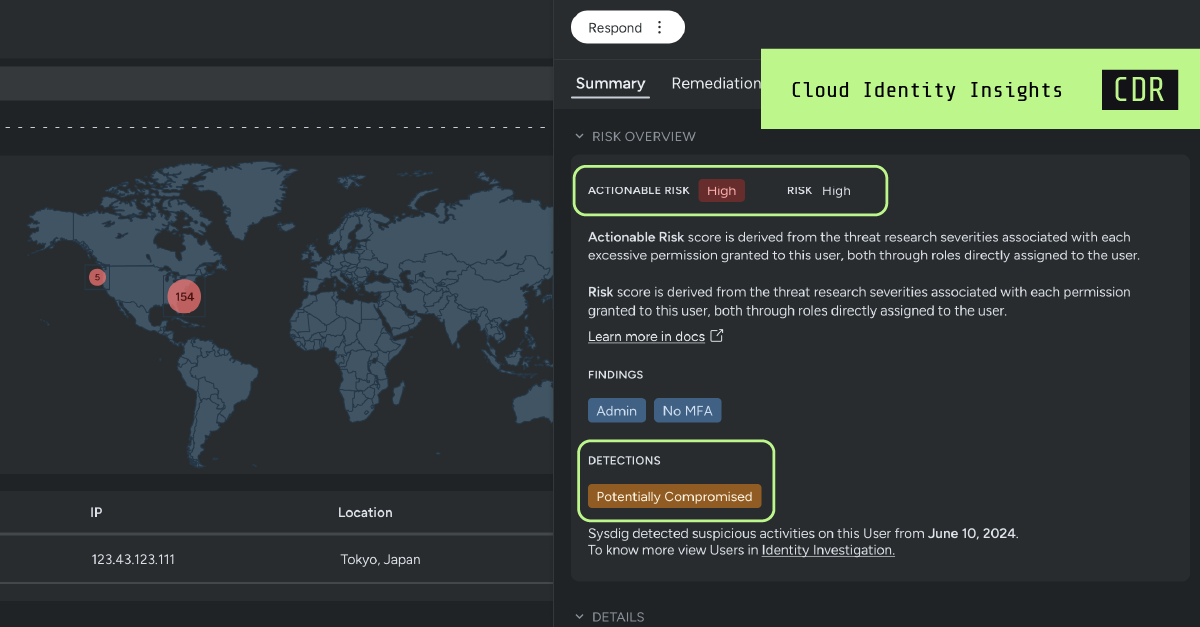Select the 154 cluster marker on the map

[184, 296]
